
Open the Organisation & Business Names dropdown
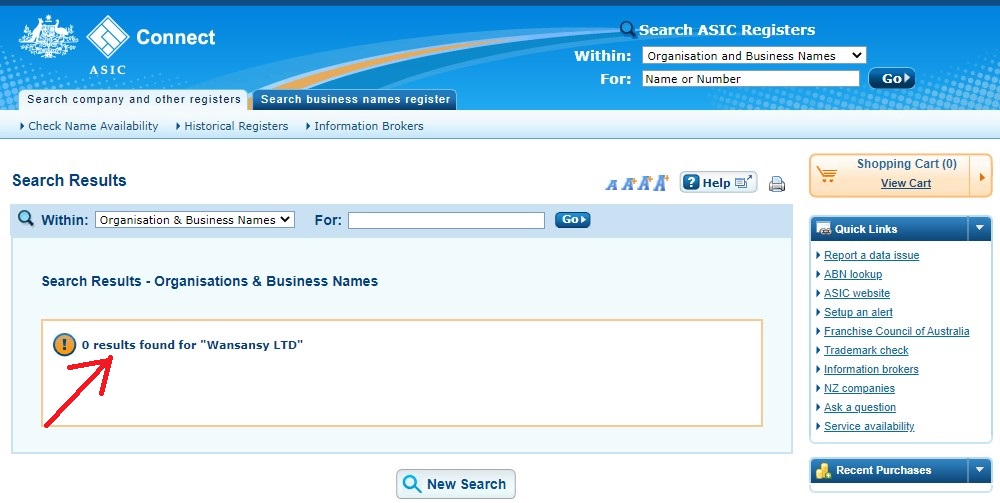click(x=195, y=220)
